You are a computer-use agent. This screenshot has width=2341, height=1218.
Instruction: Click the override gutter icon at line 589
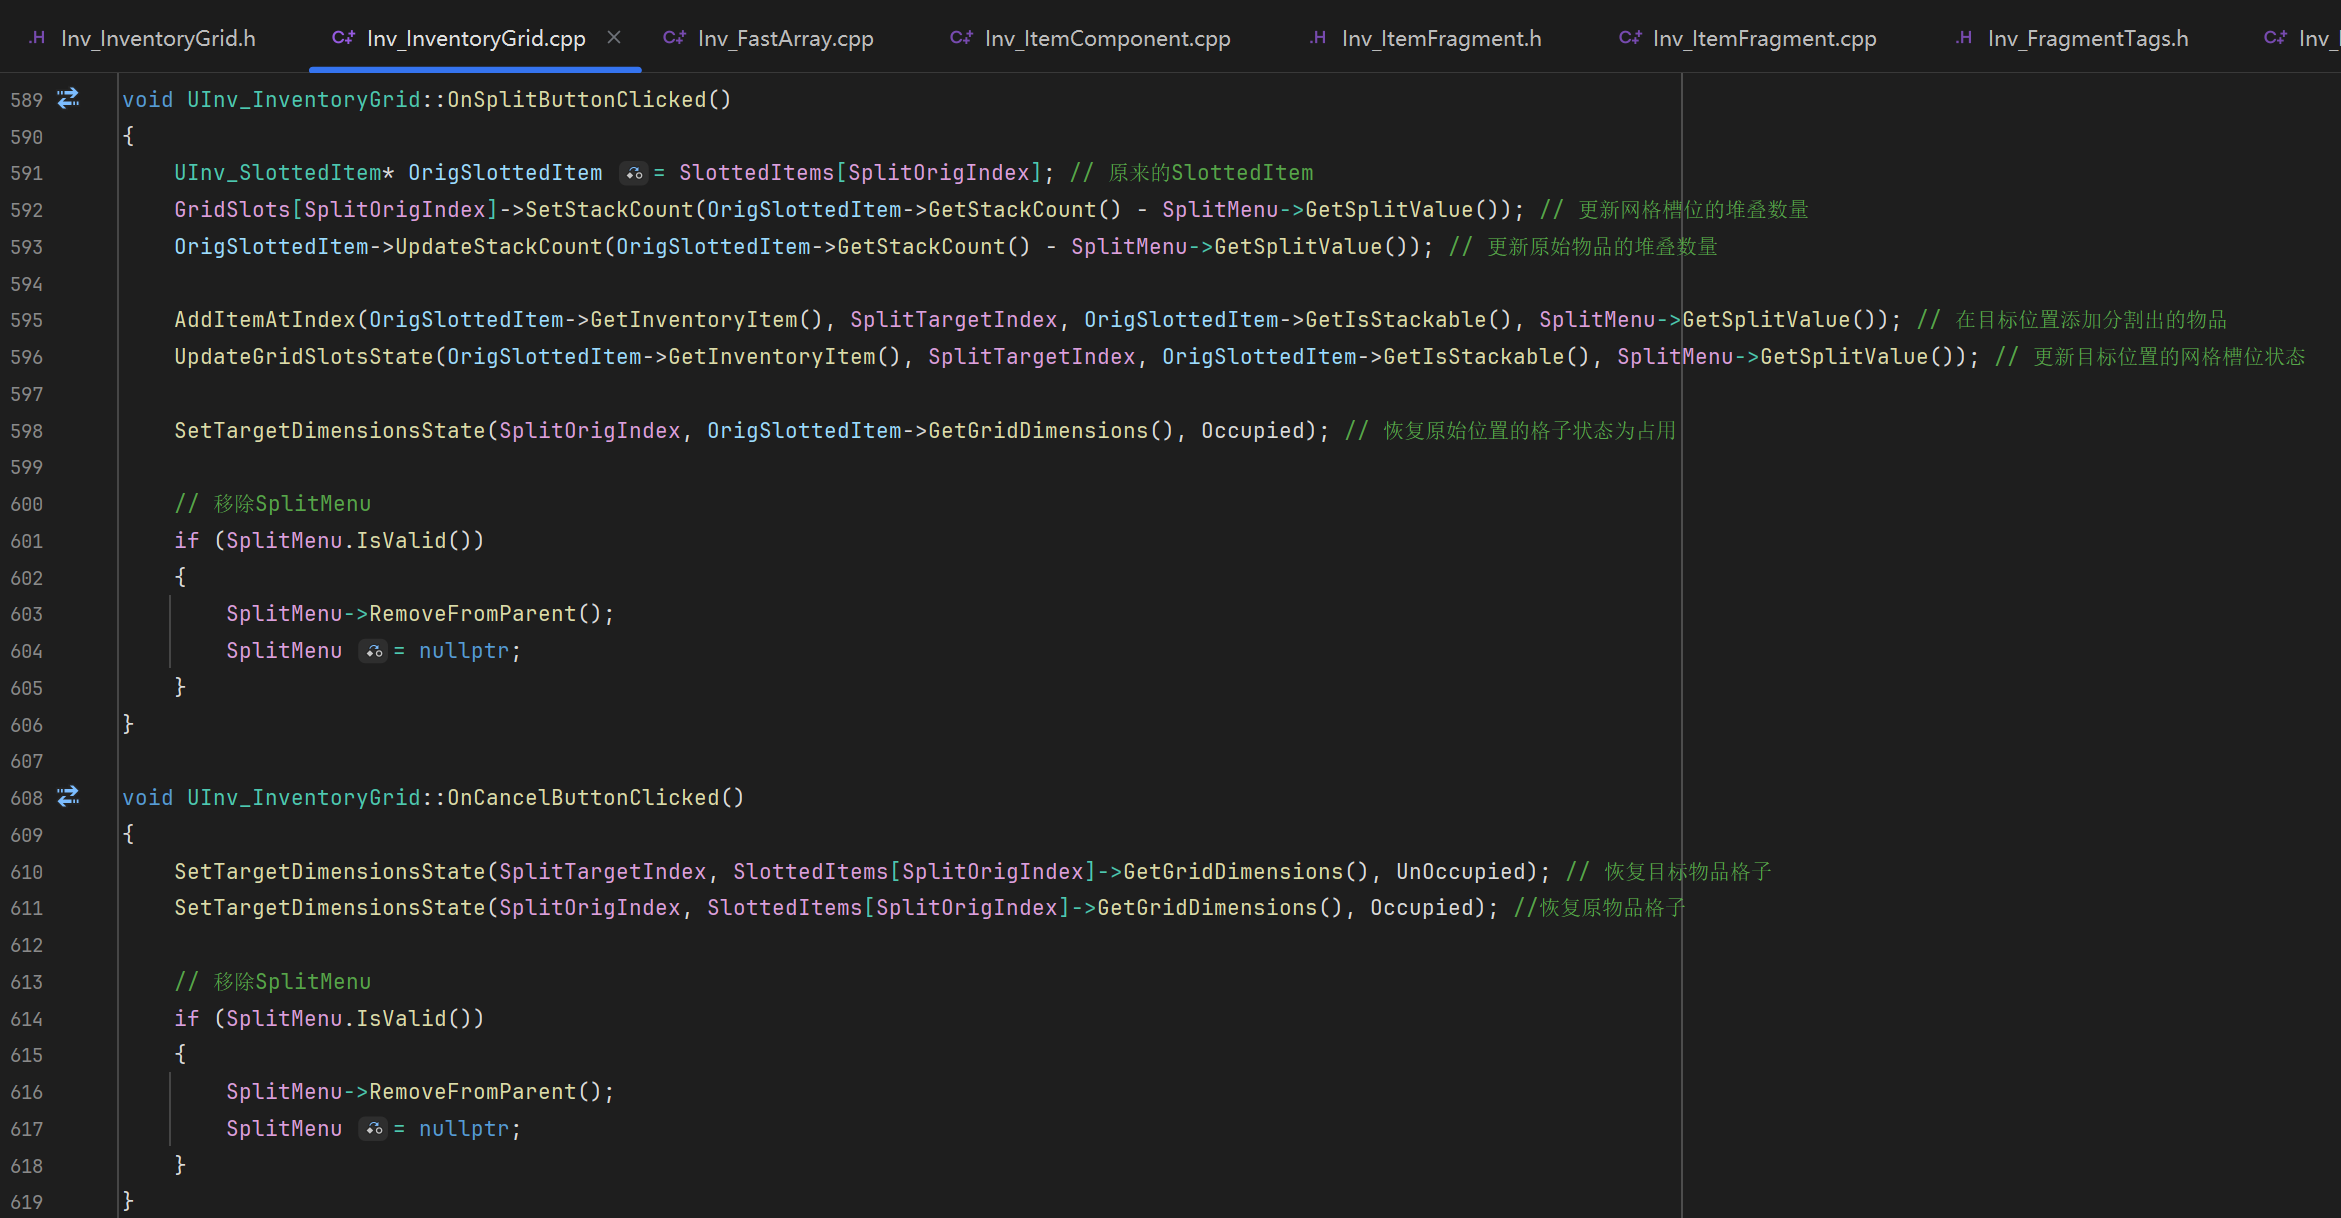(68, 99)
